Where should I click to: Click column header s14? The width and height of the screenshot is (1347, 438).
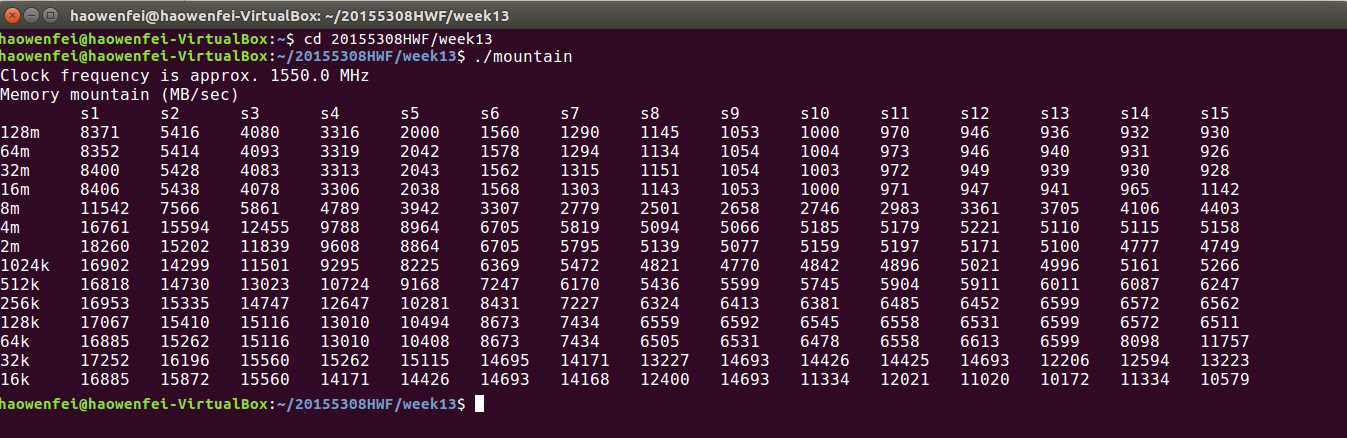1135,114
